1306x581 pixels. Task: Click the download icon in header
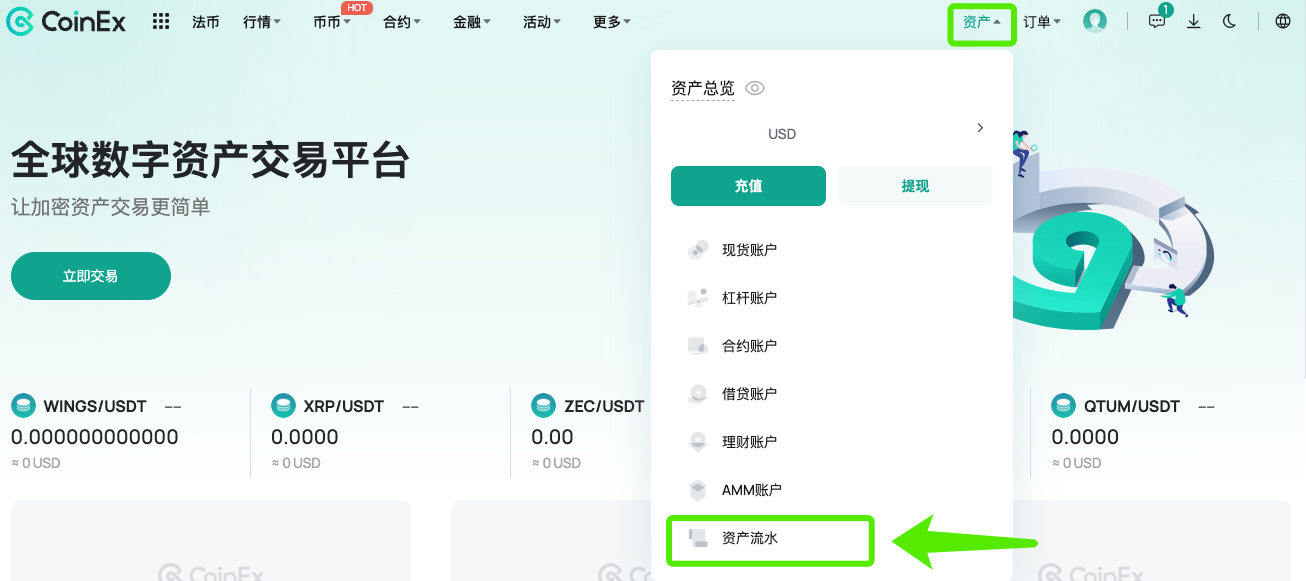point(1194,21)
